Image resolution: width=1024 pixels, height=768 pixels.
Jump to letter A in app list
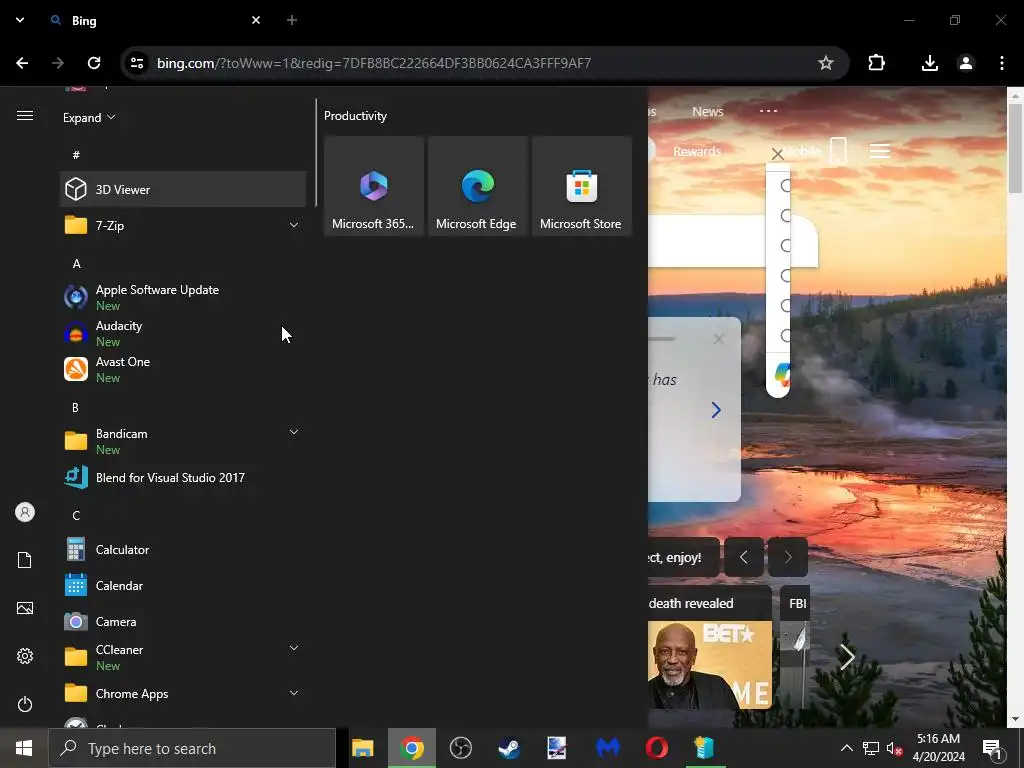click(76, 264)
